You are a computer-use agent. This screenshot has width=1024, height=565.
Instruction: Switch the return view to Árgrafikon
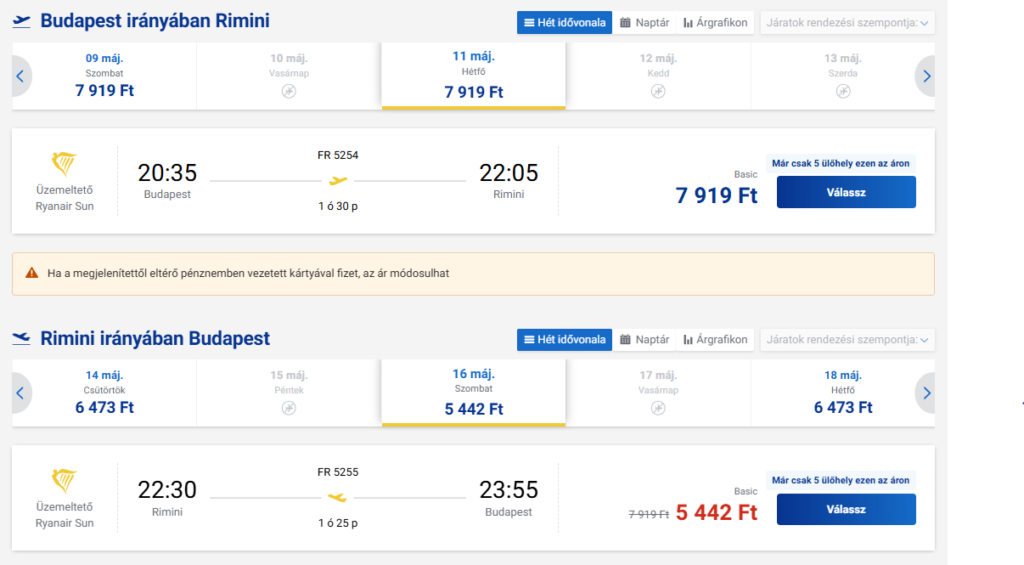click(x=715, y=339)
